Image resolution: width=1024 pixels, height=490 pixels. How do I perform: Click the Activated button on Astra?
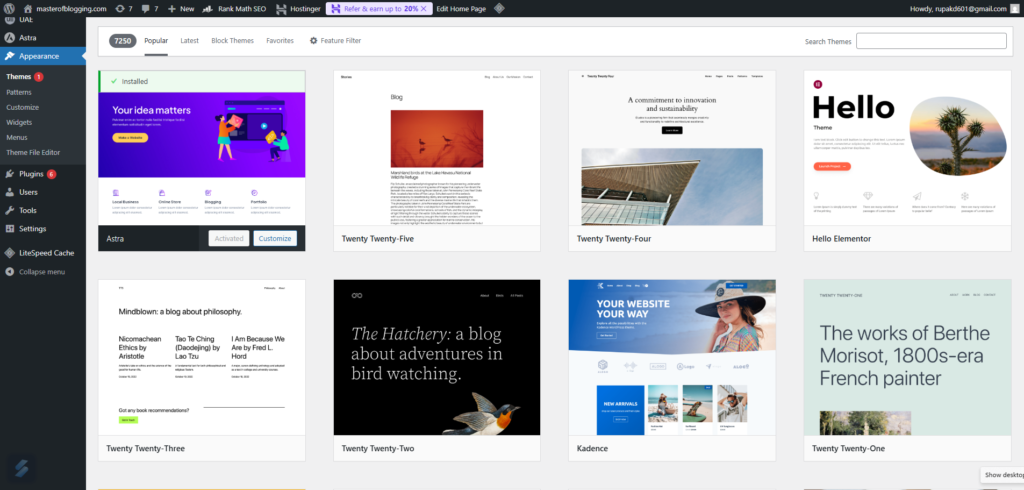pos(229,238)
